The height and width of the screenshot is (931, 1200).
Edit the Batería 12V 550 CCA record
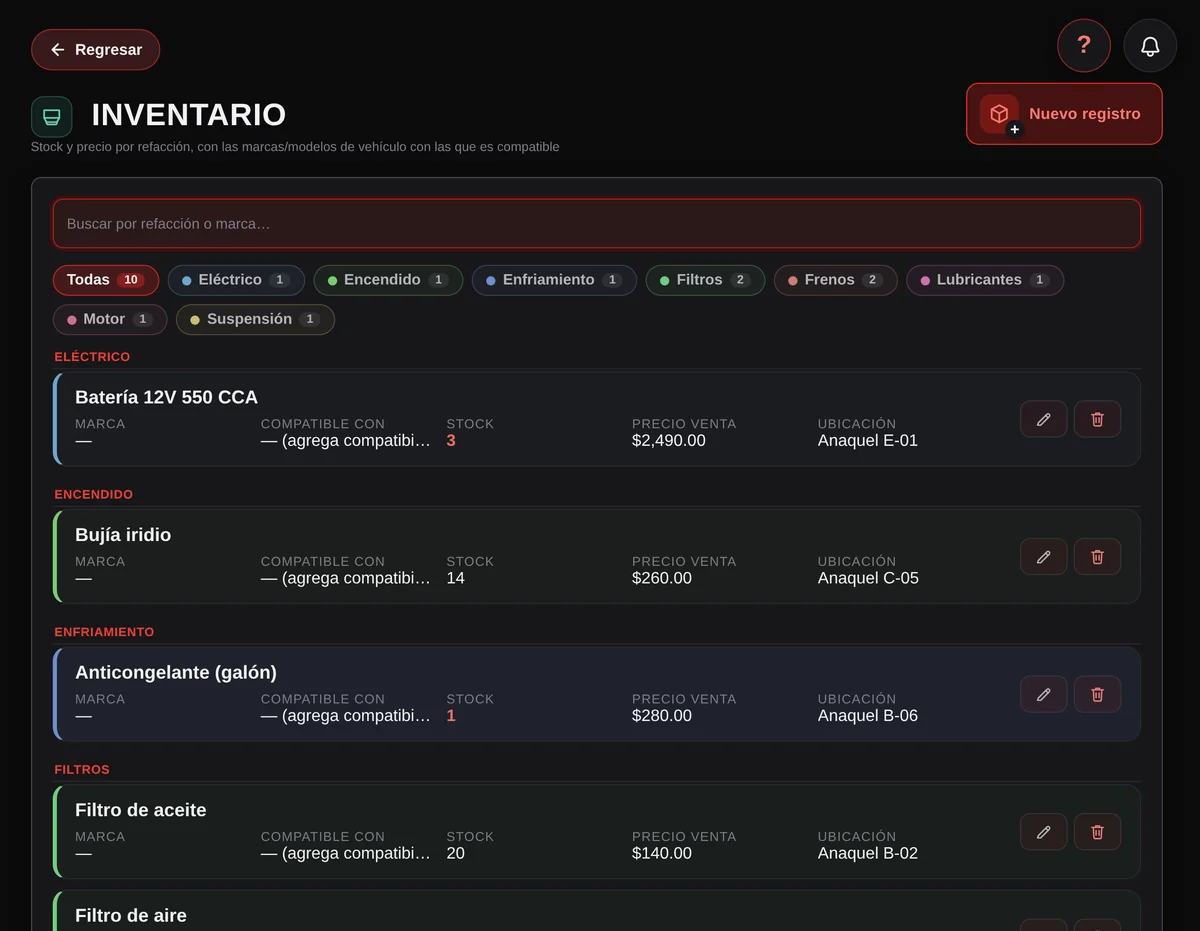pos(1044,419)
